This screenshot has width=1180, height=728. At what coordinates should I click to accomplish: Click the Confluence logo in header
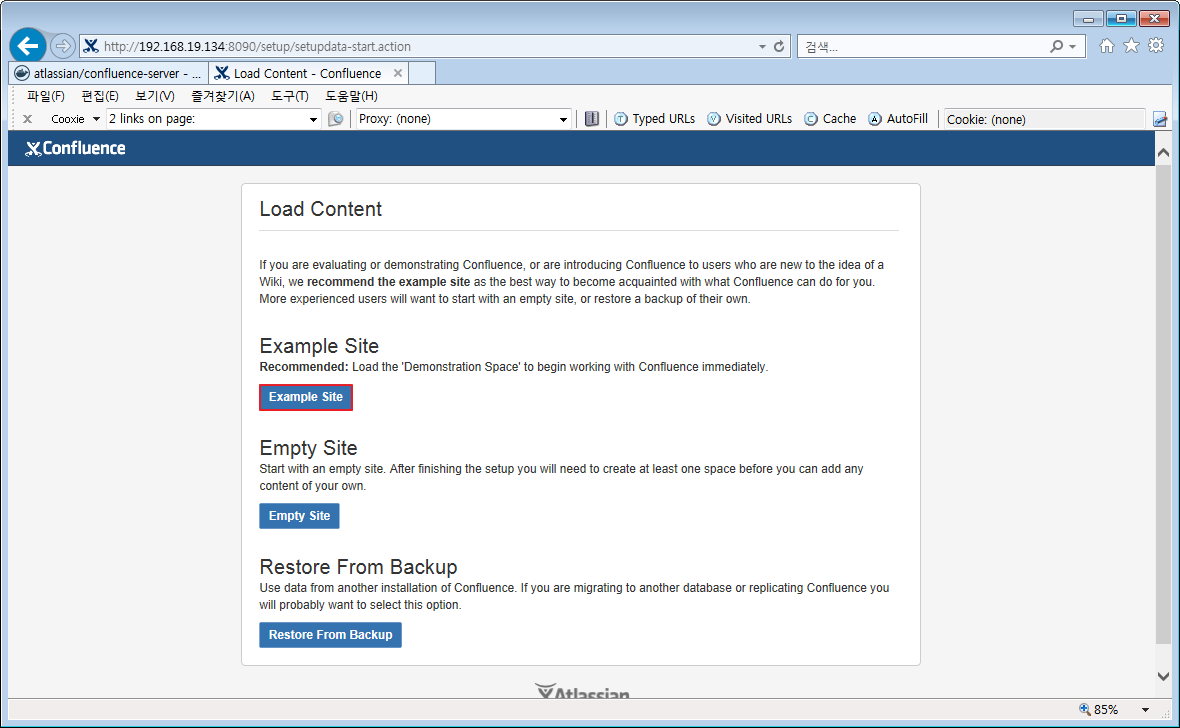coord(75,148)
